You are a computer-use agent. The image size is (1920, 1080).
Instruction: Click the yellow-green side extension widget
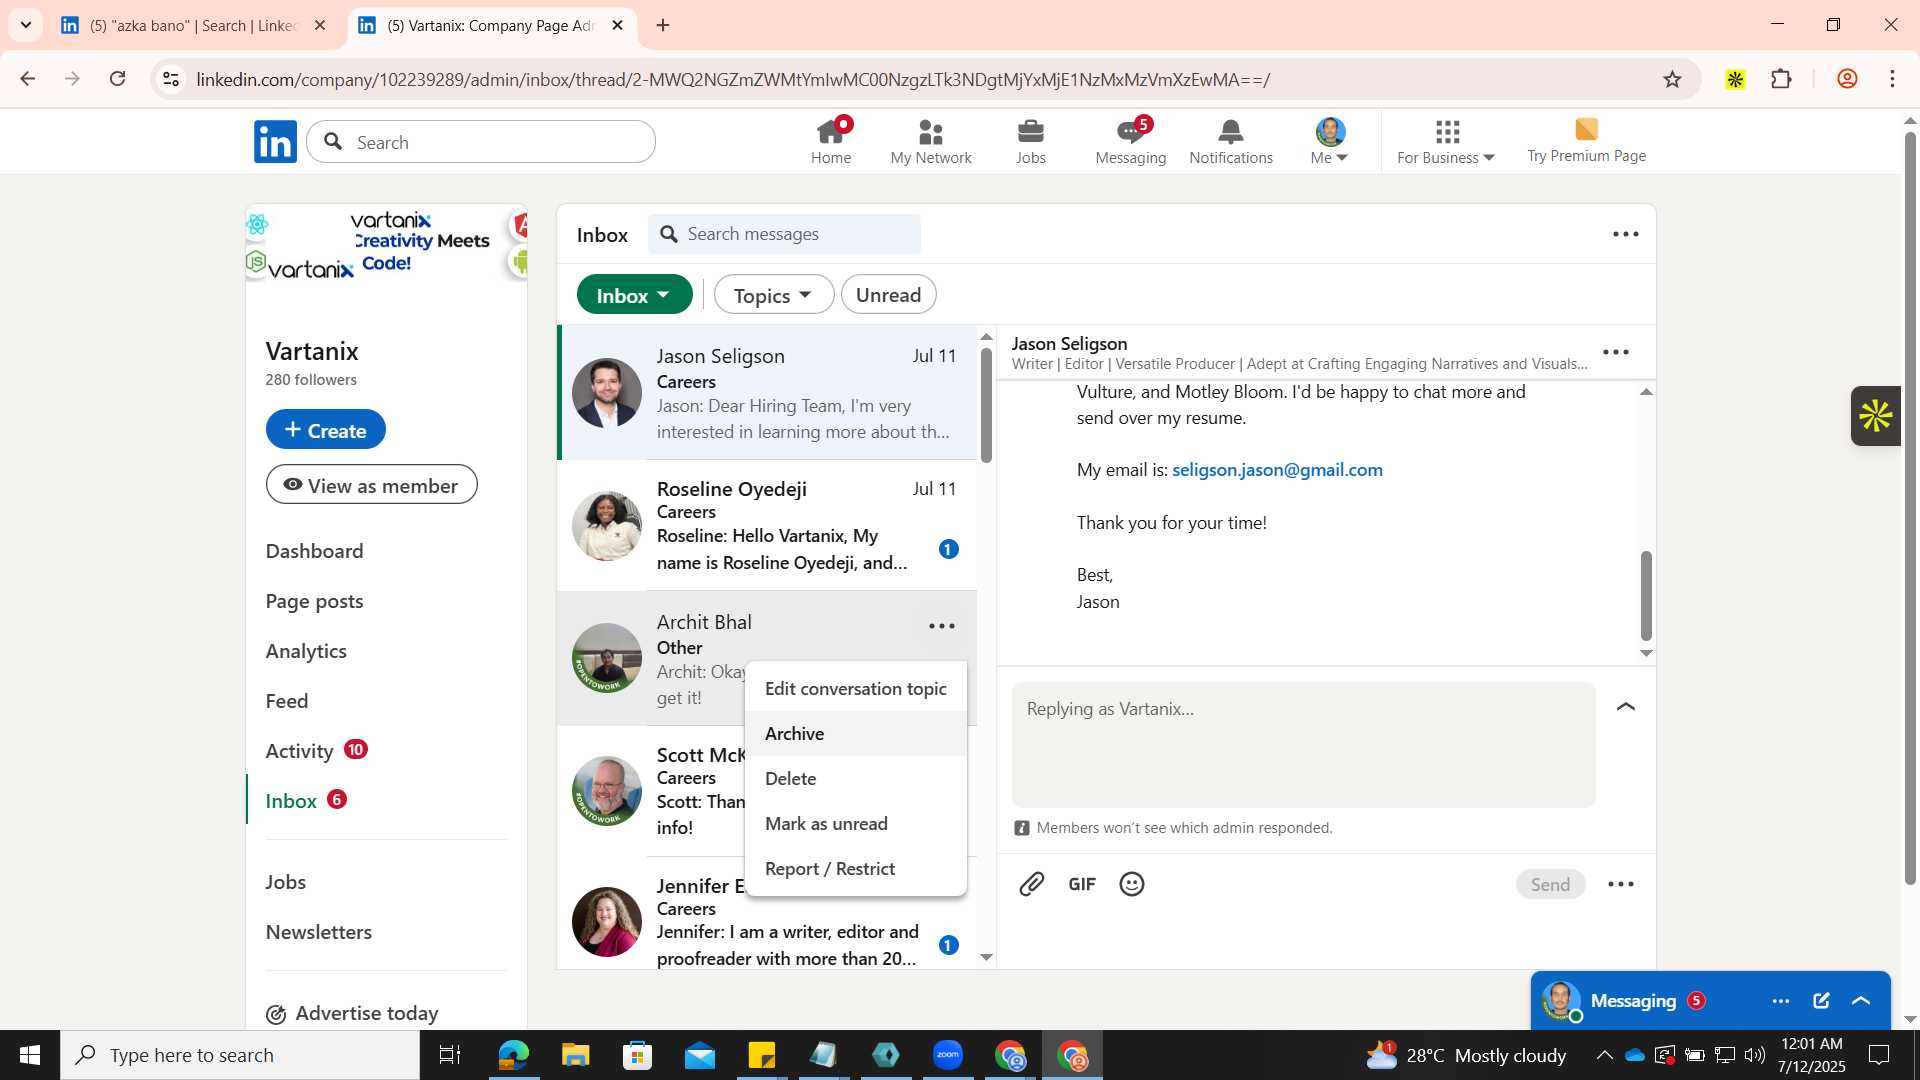tap(1876, 416)
